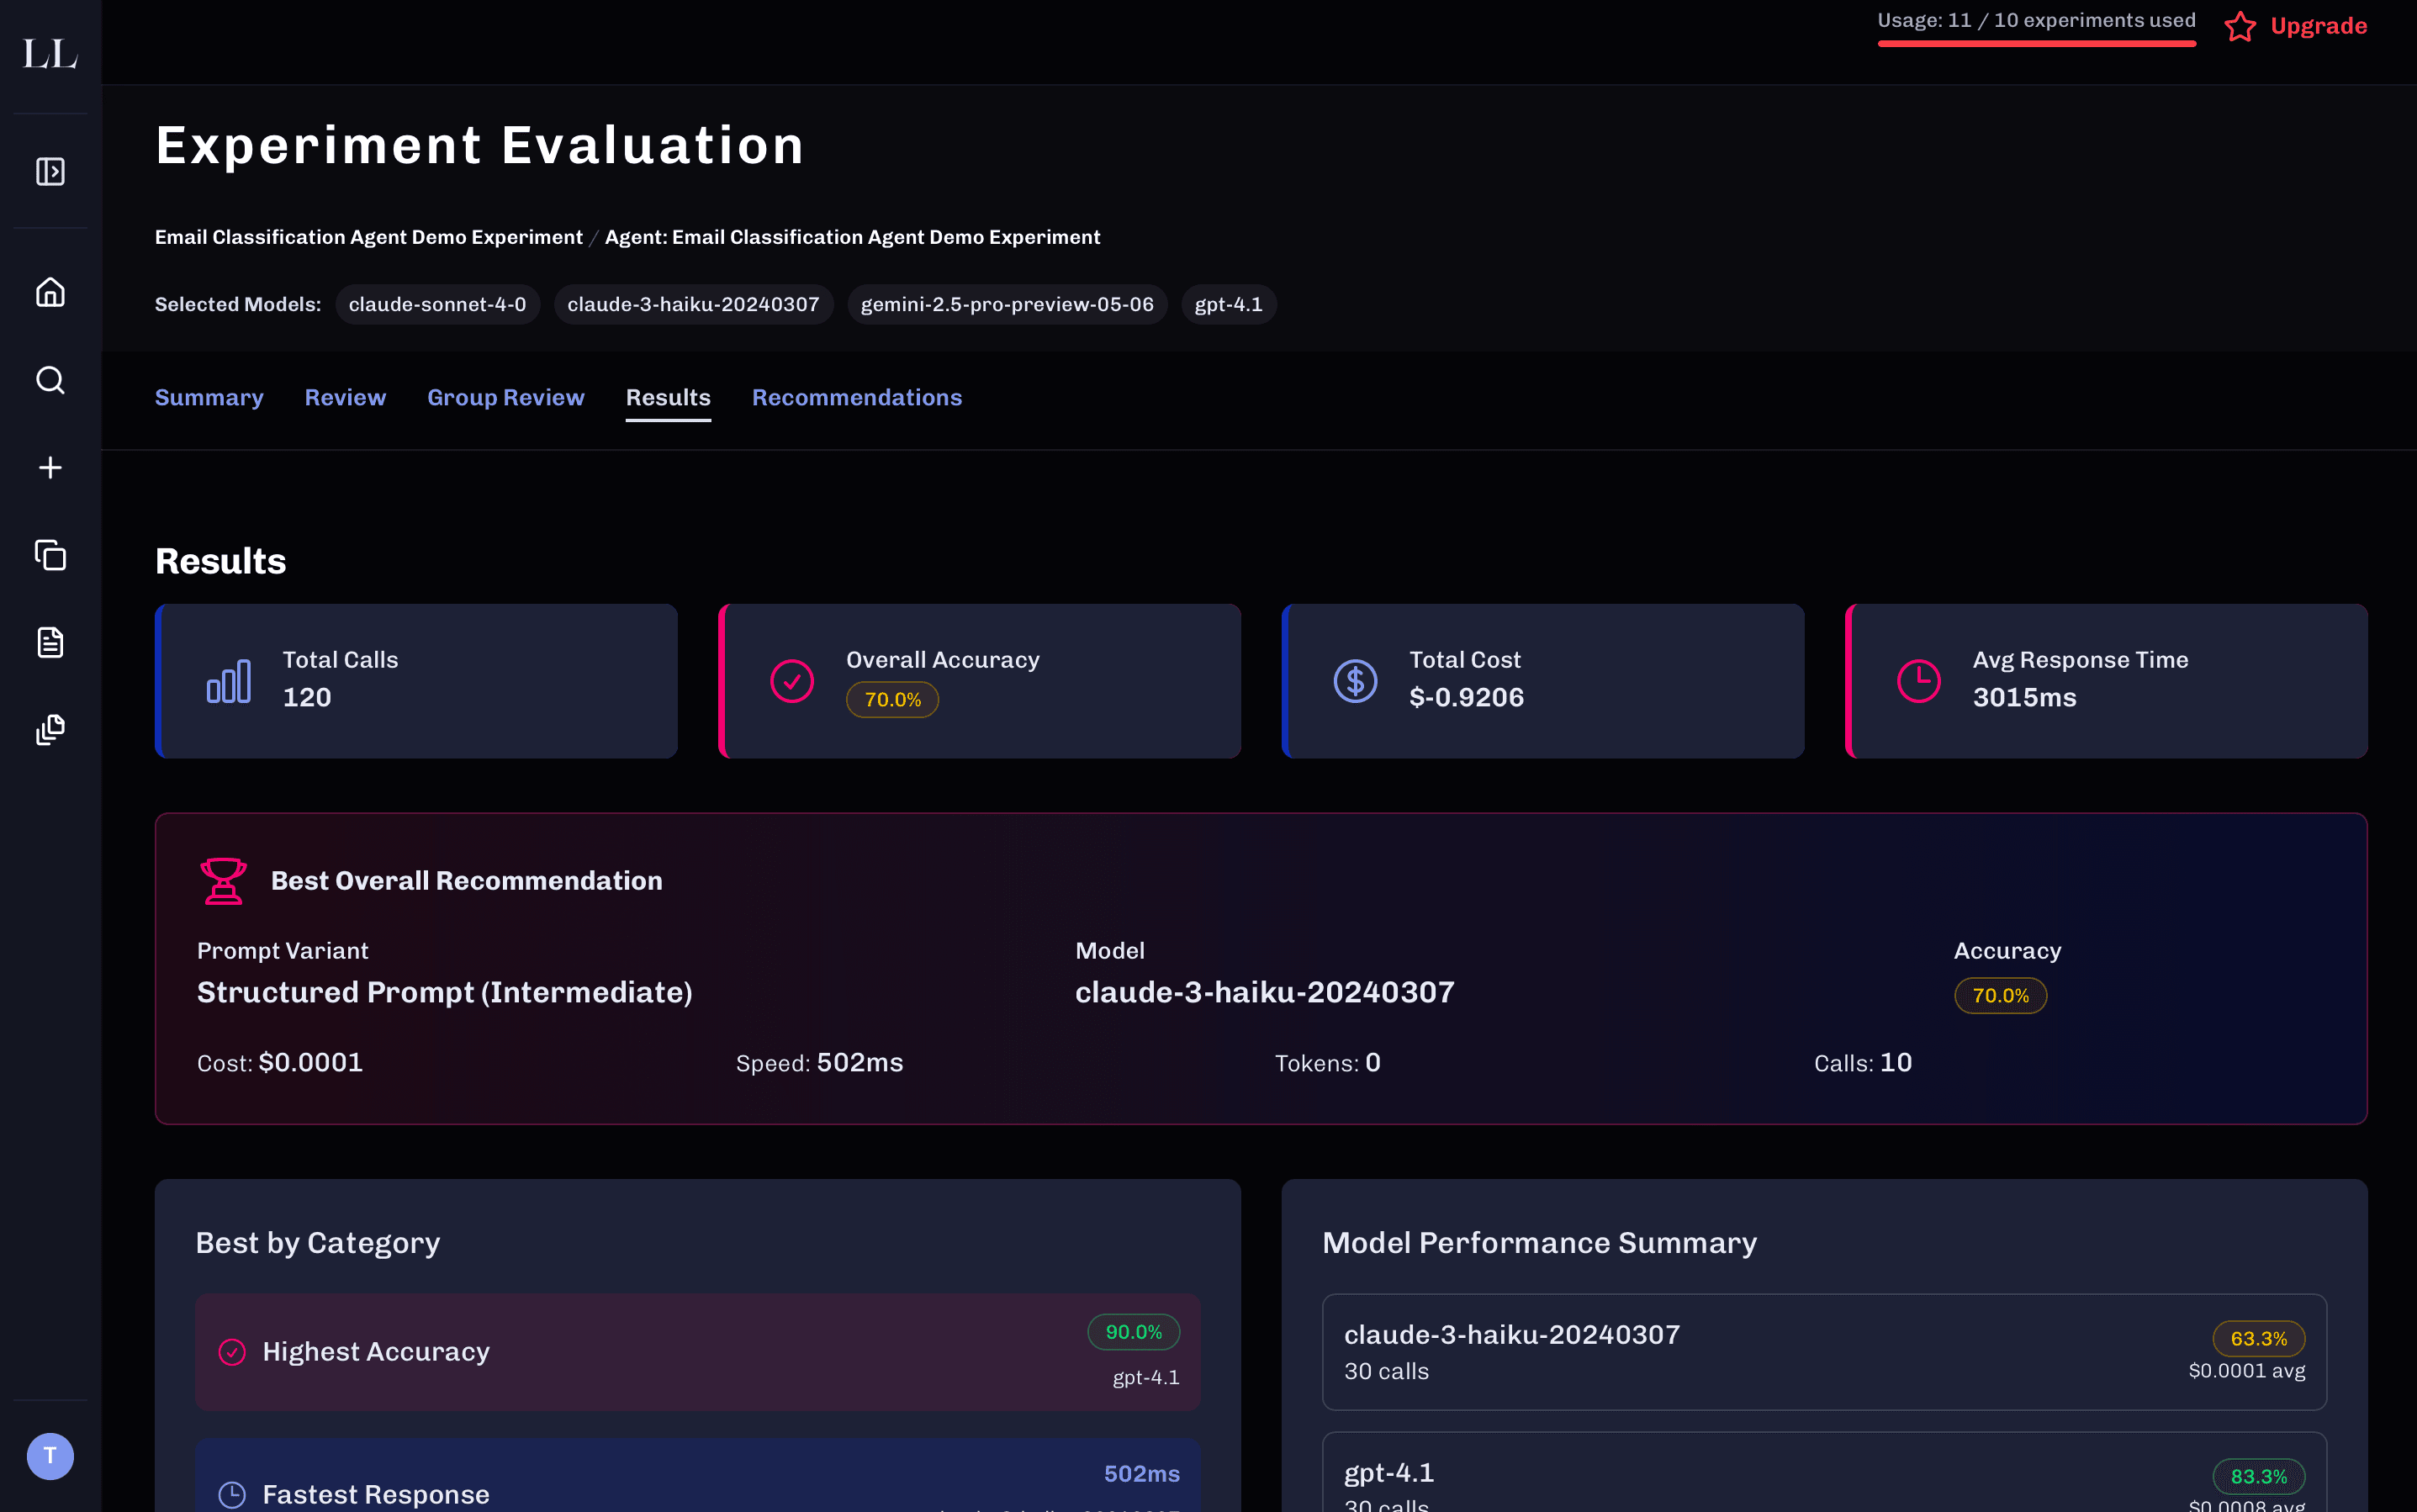This screenshot has width=2417, height=1512.
Task: Switch to the Summary tab
Action: coord(209,398)
